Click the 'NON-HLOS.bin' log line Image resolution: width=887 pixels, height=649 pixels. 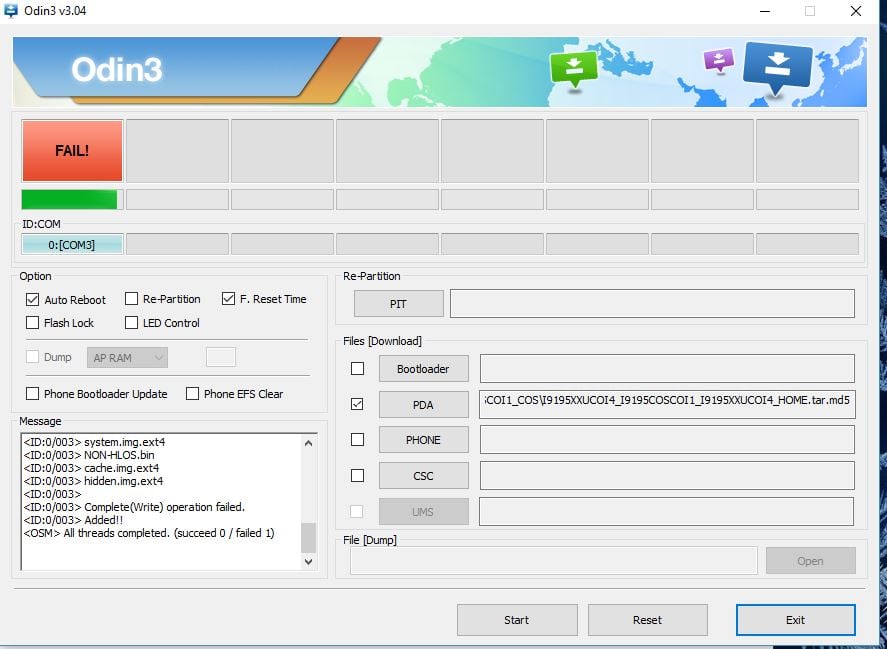pyautogui.click(x=89, y=455)
